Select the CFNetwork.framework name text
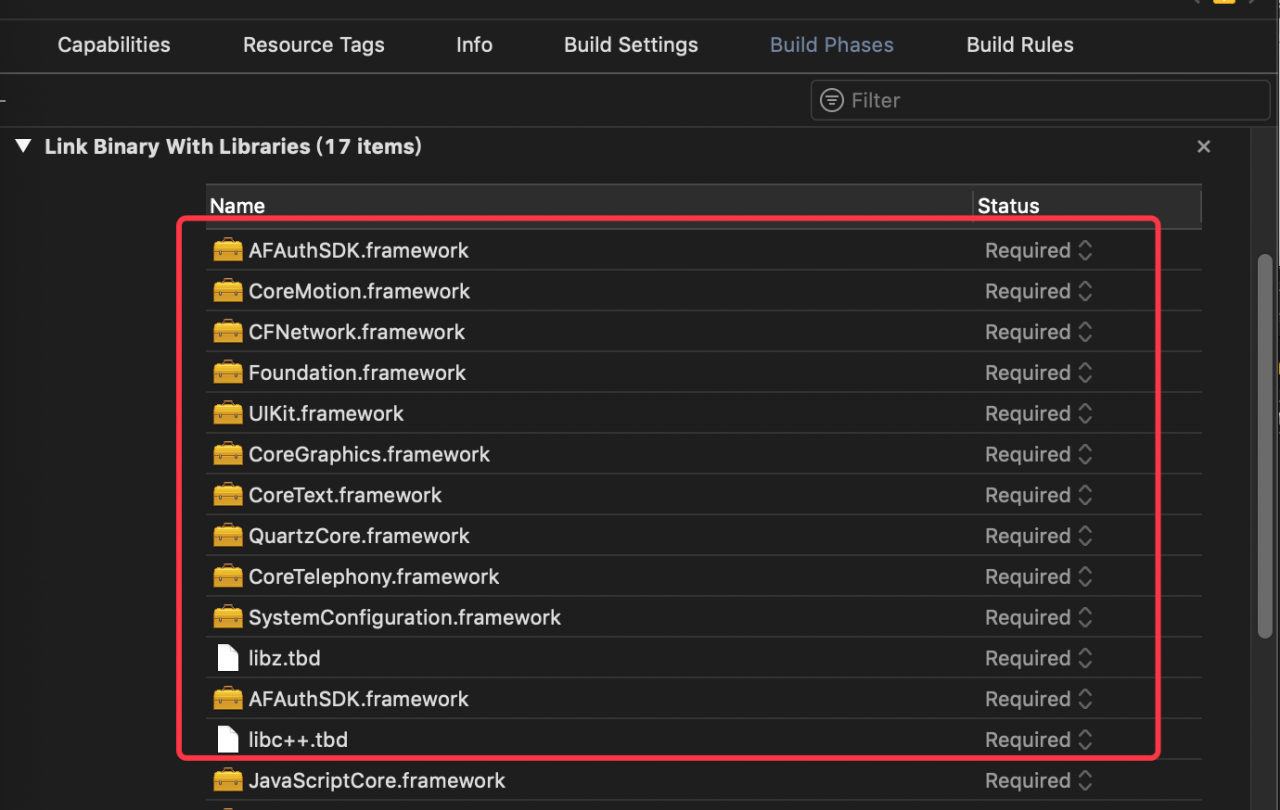 [x=357, y=332]
